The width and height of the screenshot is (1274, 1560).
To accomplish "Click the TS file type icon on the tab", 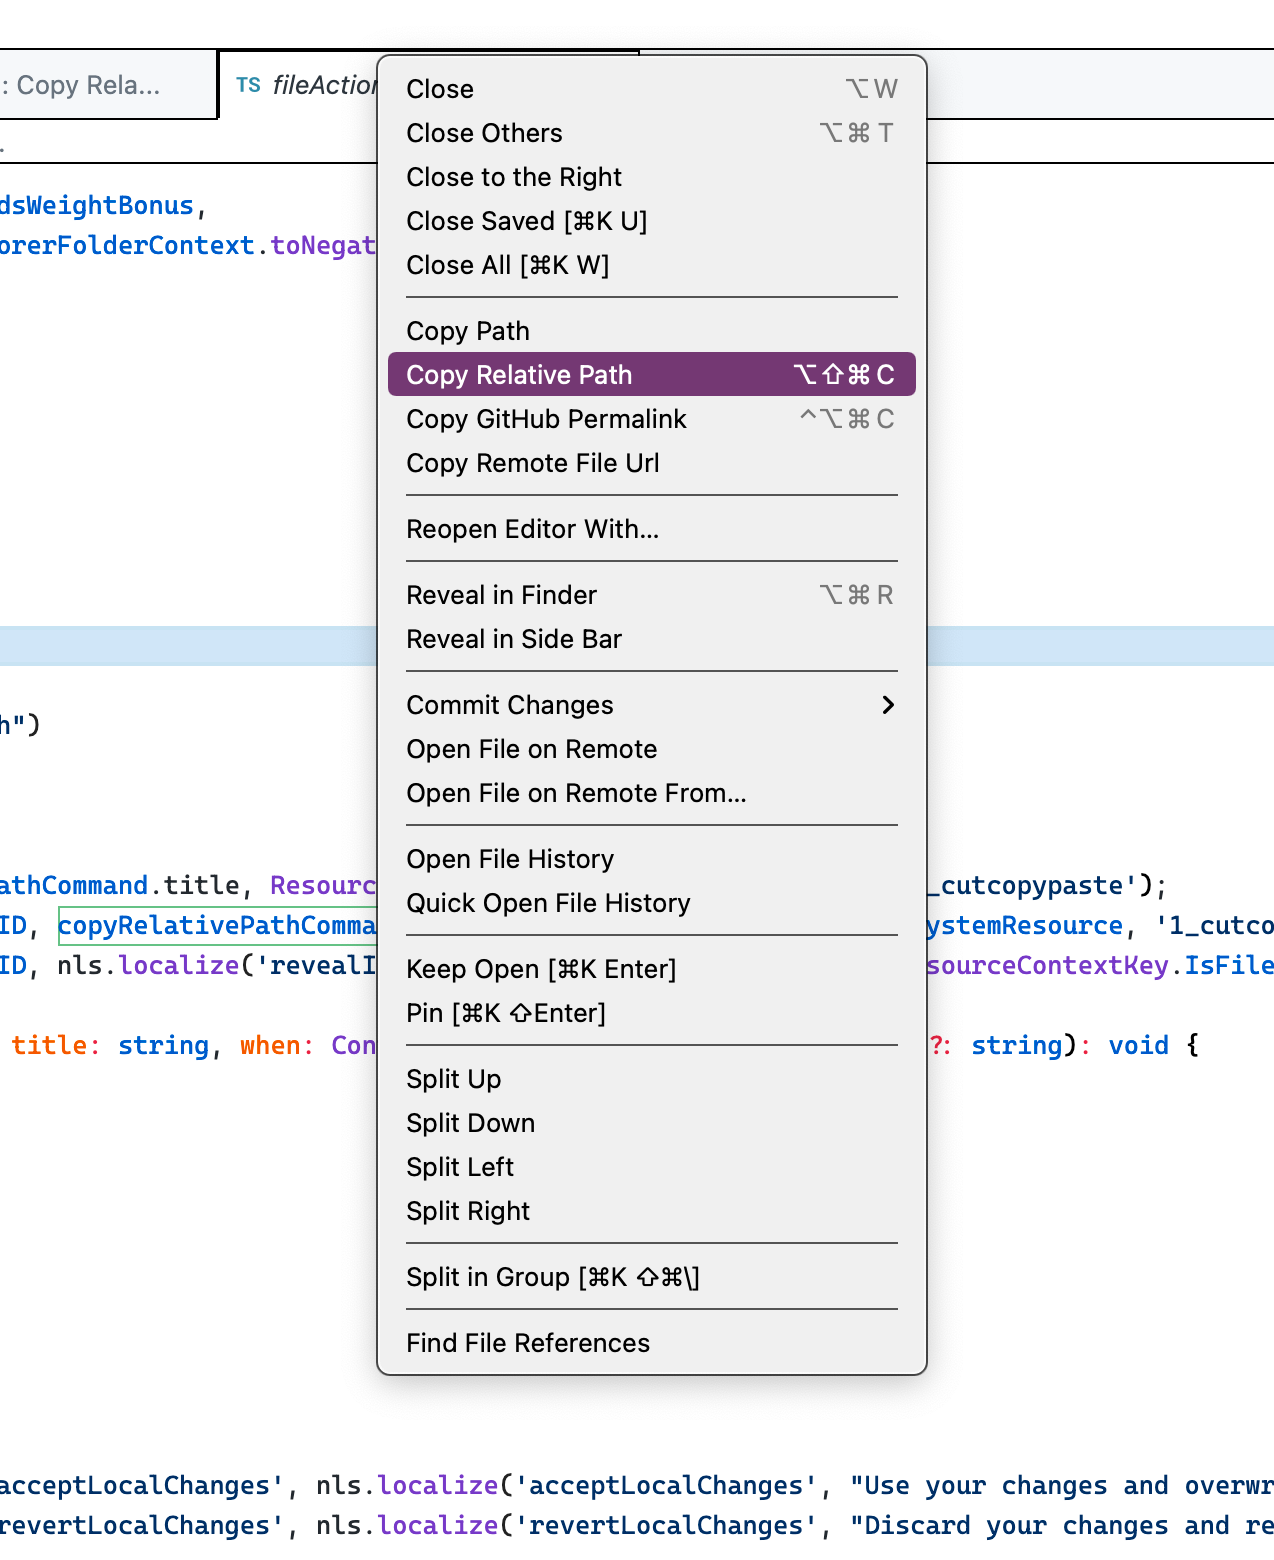I will click(x=249, y=86).
